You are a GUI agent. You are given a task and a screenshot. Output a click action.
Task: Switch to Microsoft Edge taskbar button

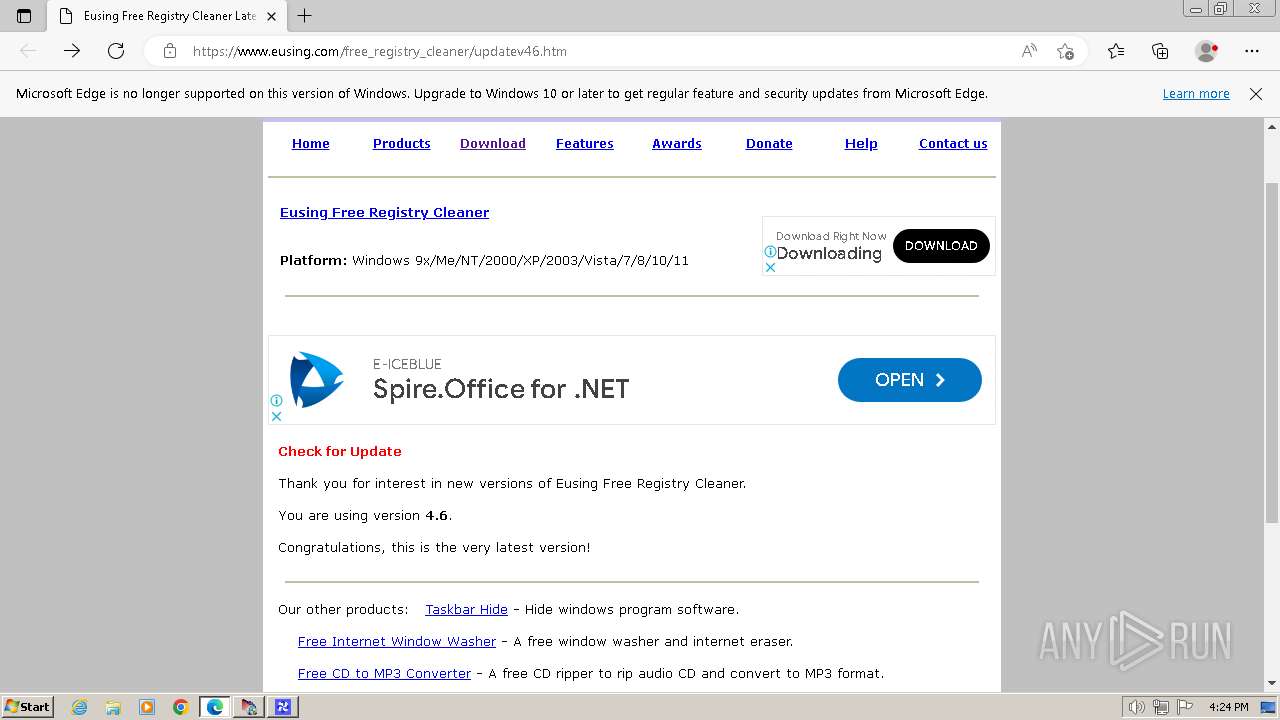coord(215,707)
